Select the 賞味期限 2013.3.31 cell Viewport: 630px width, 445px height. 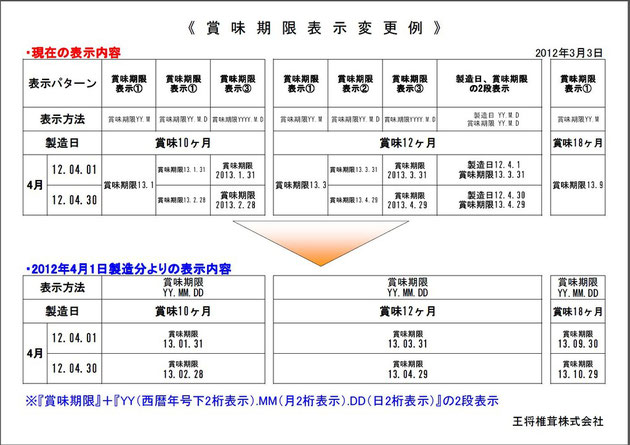tap(410, 170)
